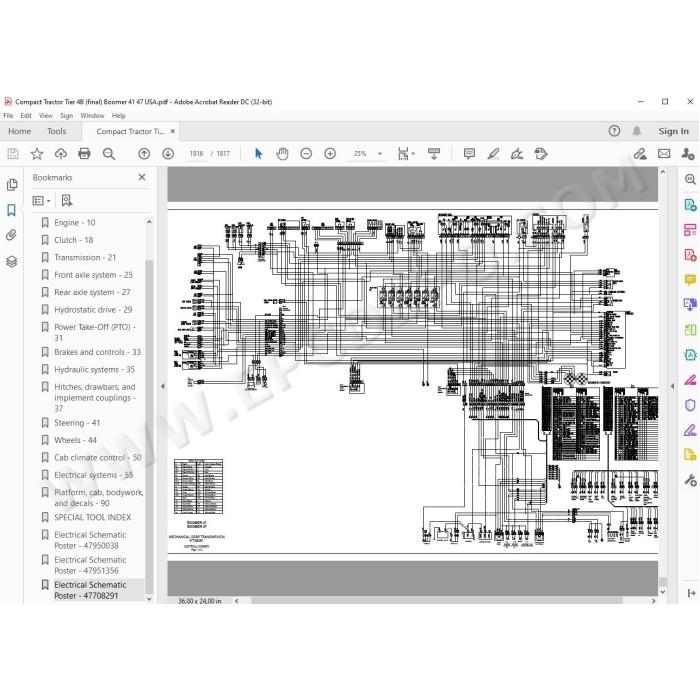Switch to the Tools tab
This screenshot has height=700, width=700.
57,131
